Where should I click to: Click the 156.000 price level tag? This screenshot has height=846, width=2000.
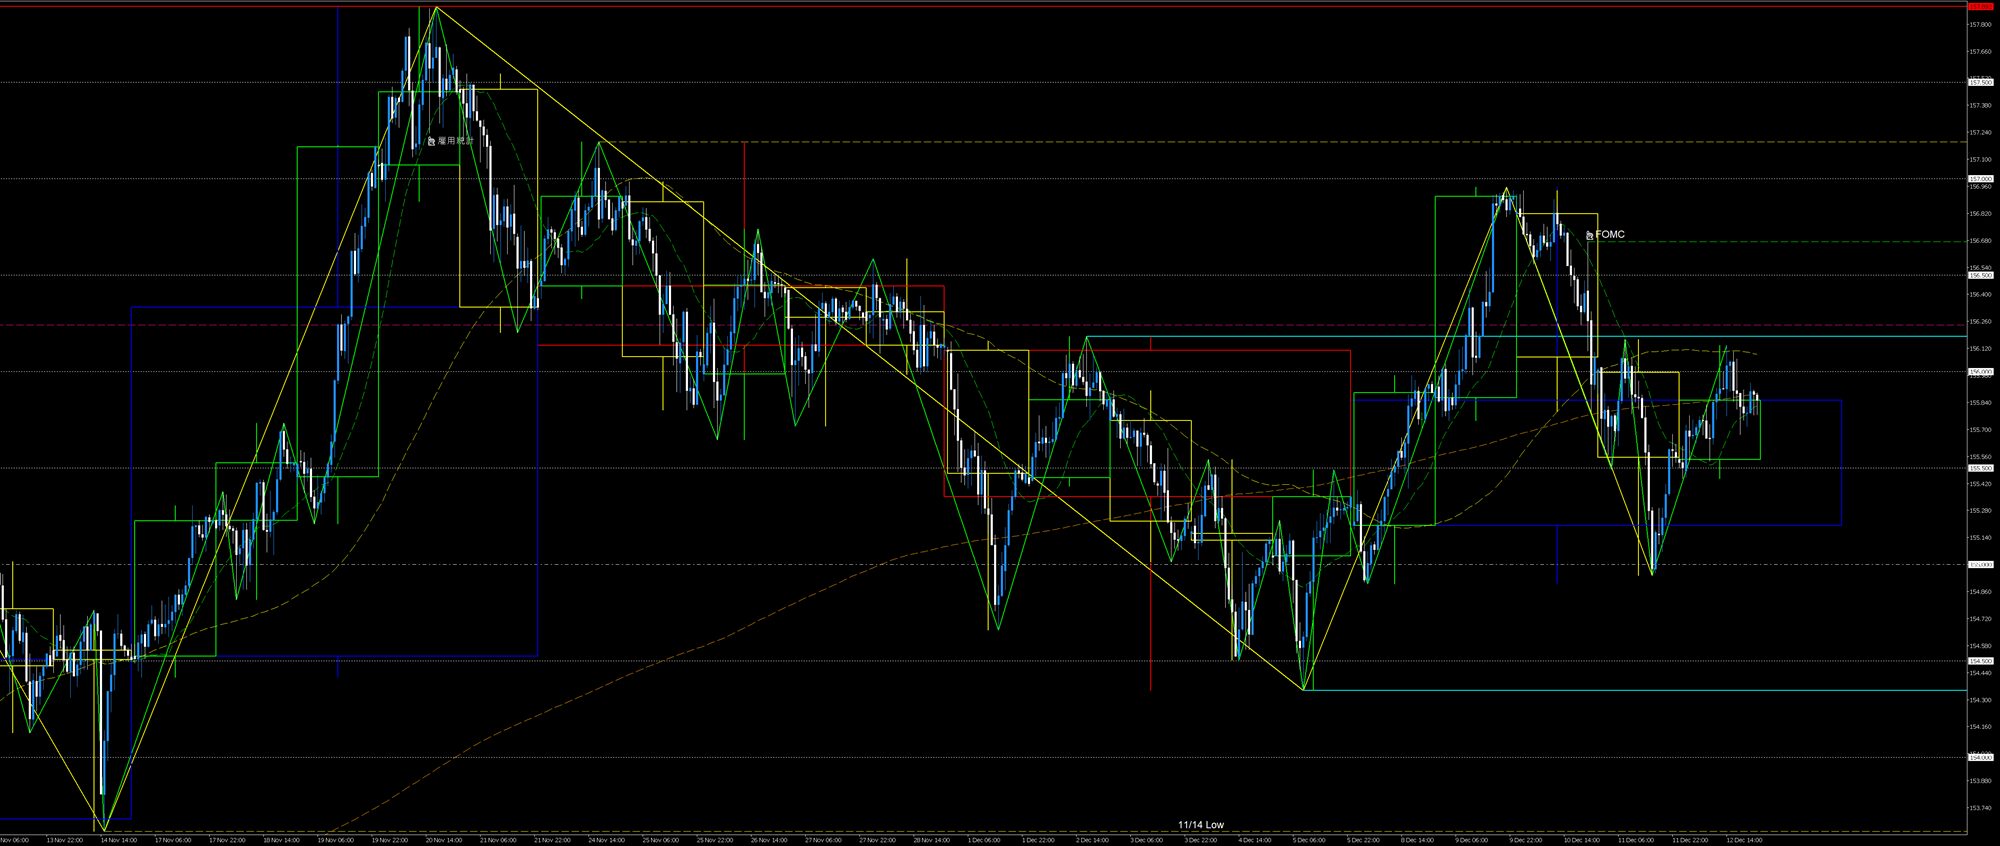1980,372
